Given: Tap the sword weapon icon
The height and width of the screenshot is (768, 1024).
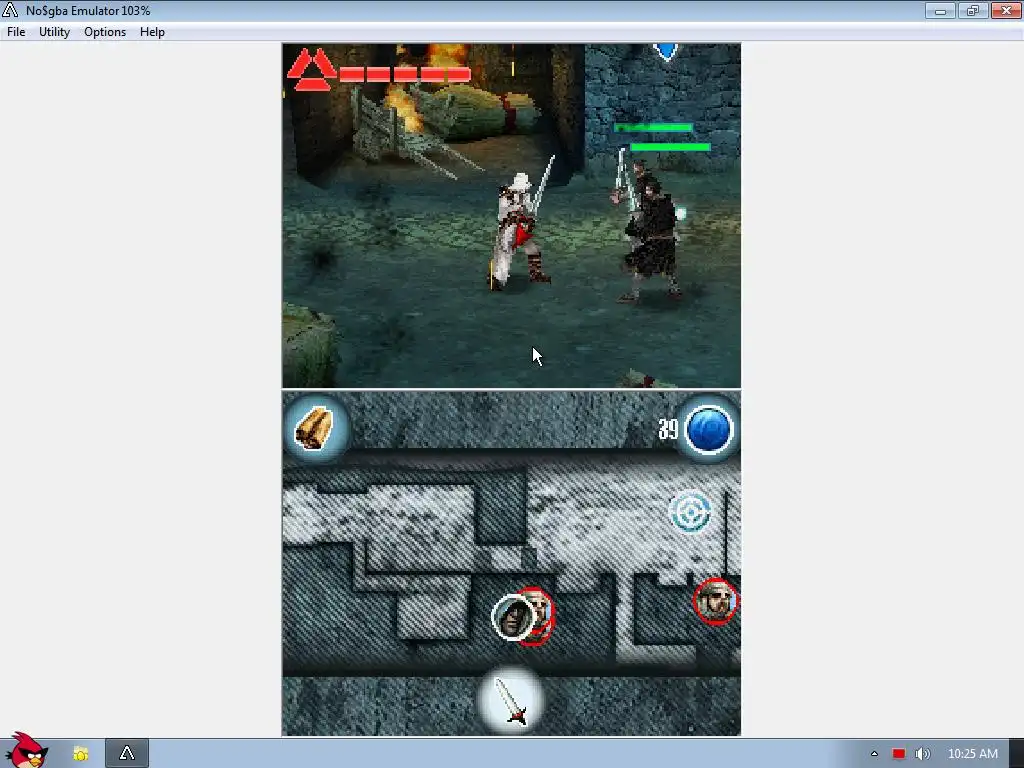Looking at the screenshot, I should pos(511,701).
